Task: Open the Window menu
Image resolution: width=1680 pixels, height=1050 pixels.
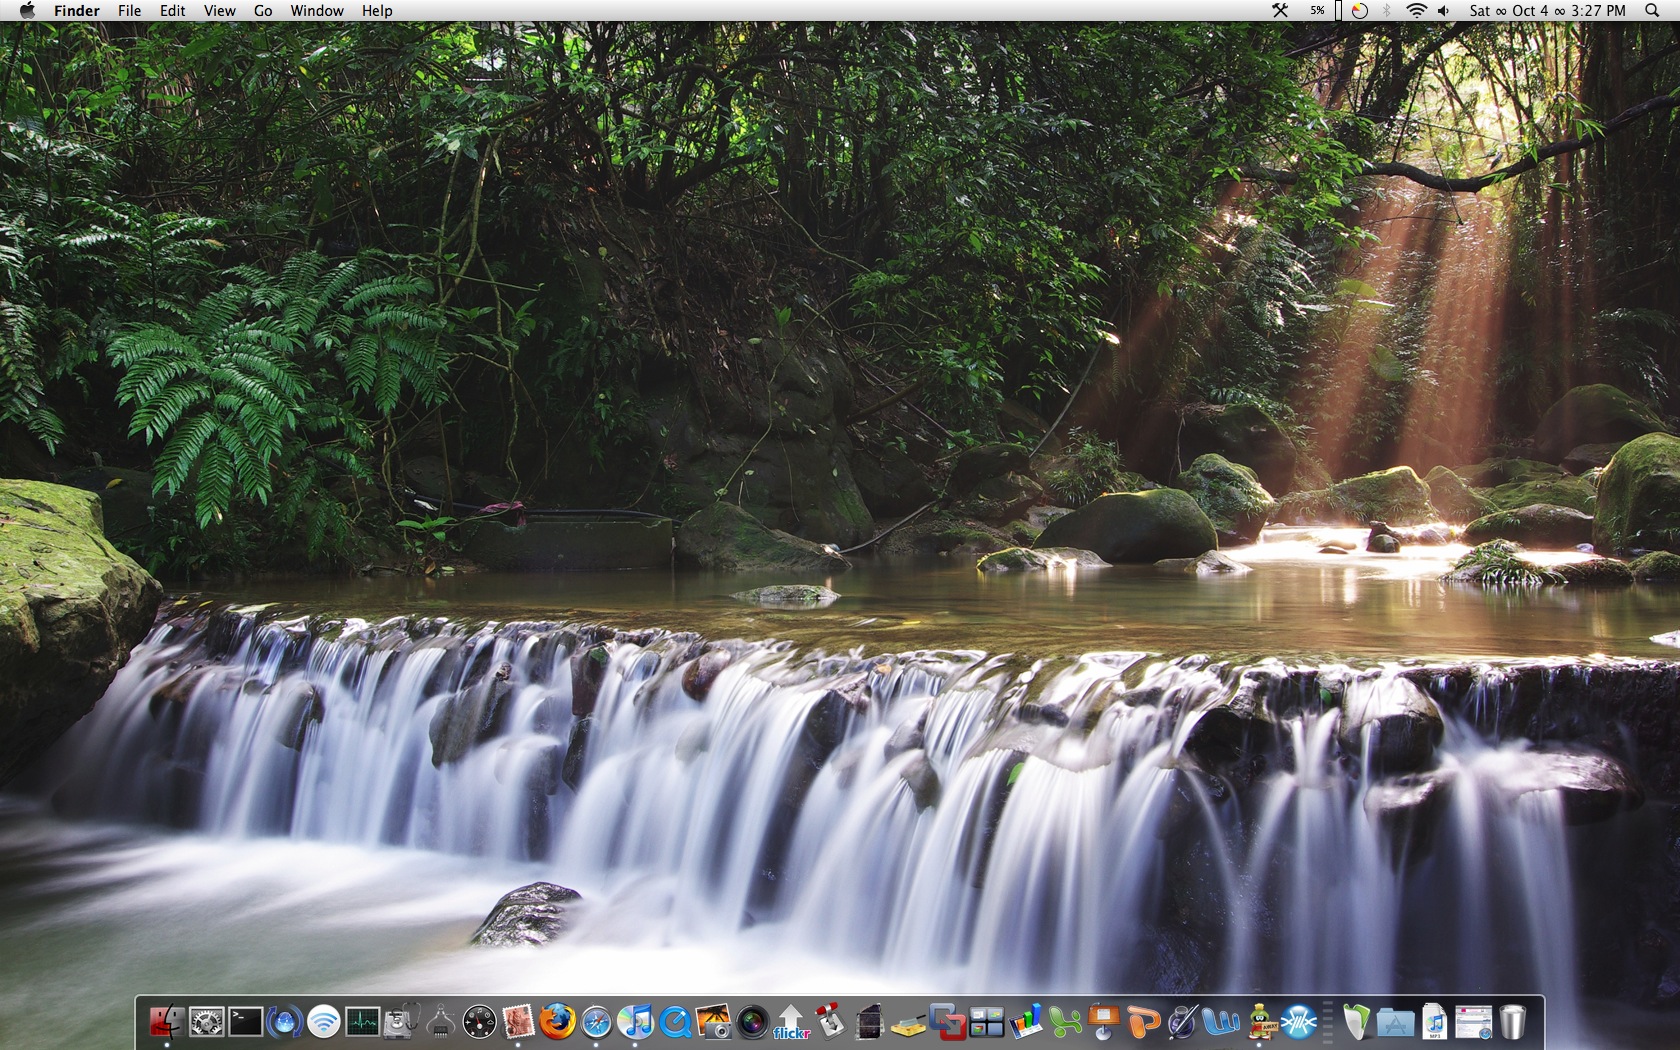Action: [x=317, y=10]
